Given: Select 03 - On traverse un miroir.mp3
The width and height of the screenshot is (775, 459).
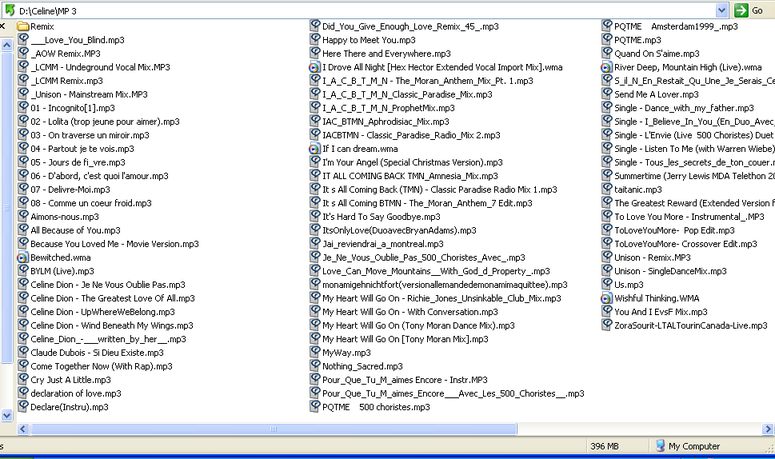Looking at the screenshot, I should [x=90, y=135].
